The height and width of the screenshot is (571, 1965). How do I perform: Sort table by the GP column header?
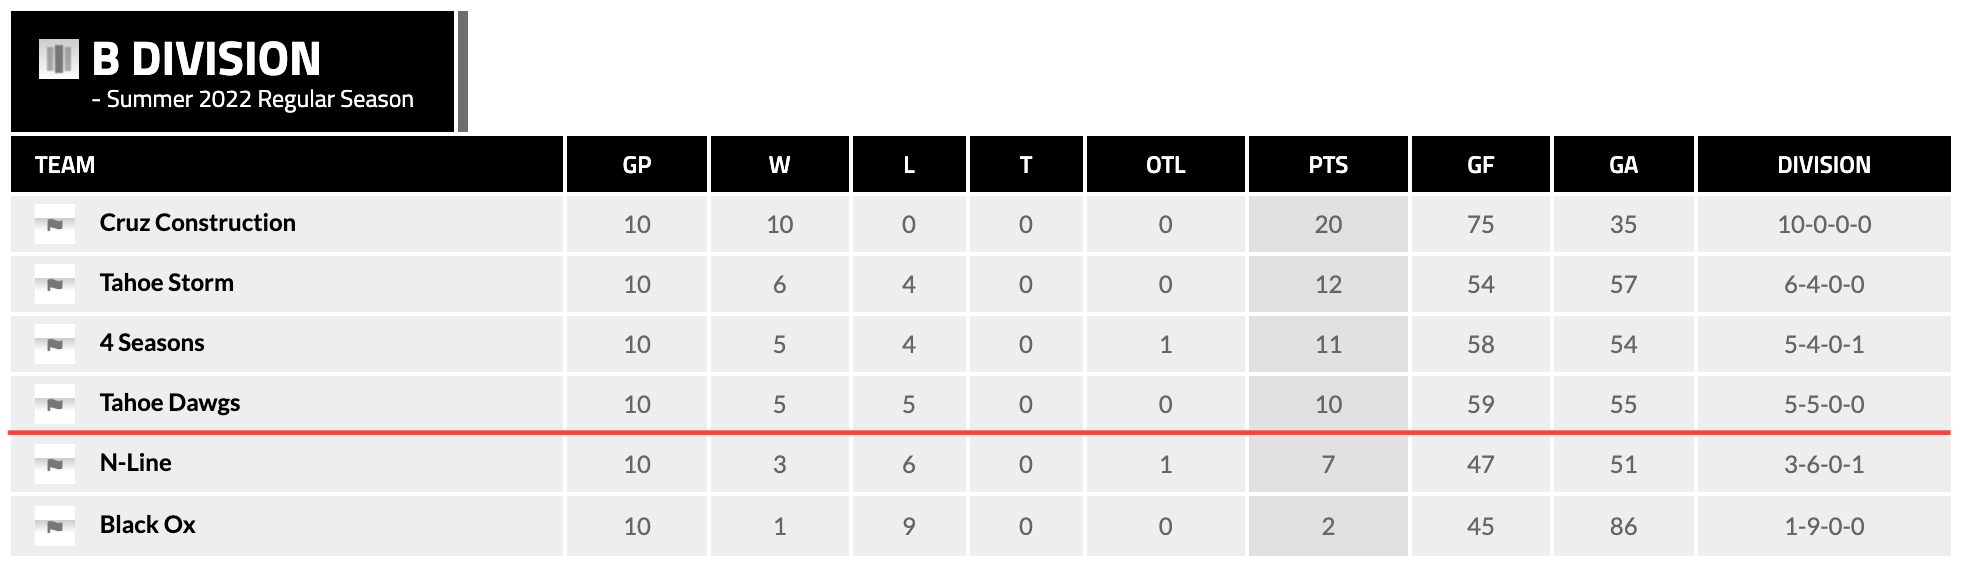636,165
